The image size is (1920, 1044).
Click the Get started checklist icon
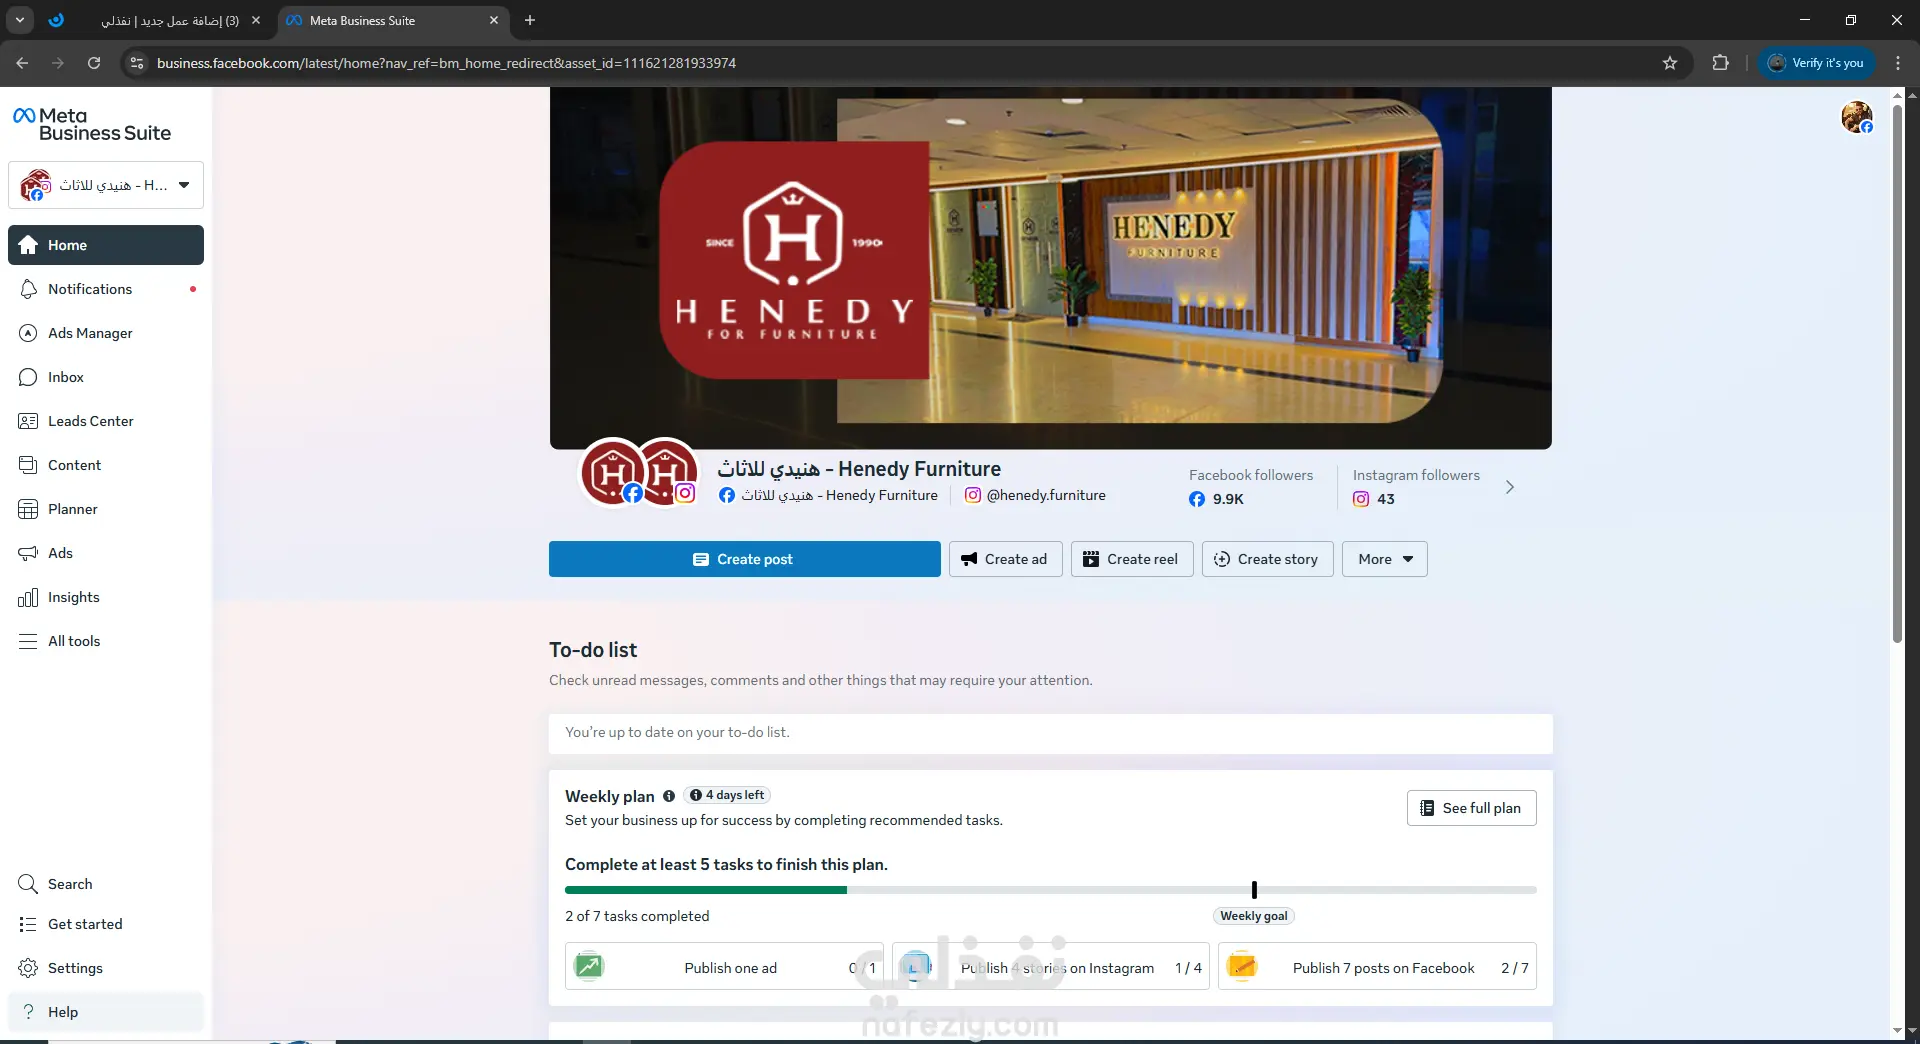coord(28,924)
